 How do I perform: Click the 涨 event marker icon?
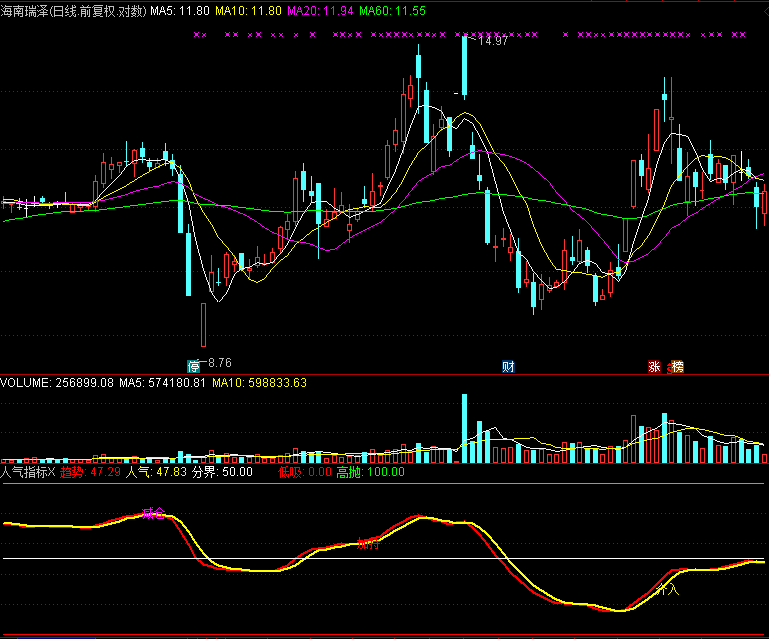(x=655, y=366)
